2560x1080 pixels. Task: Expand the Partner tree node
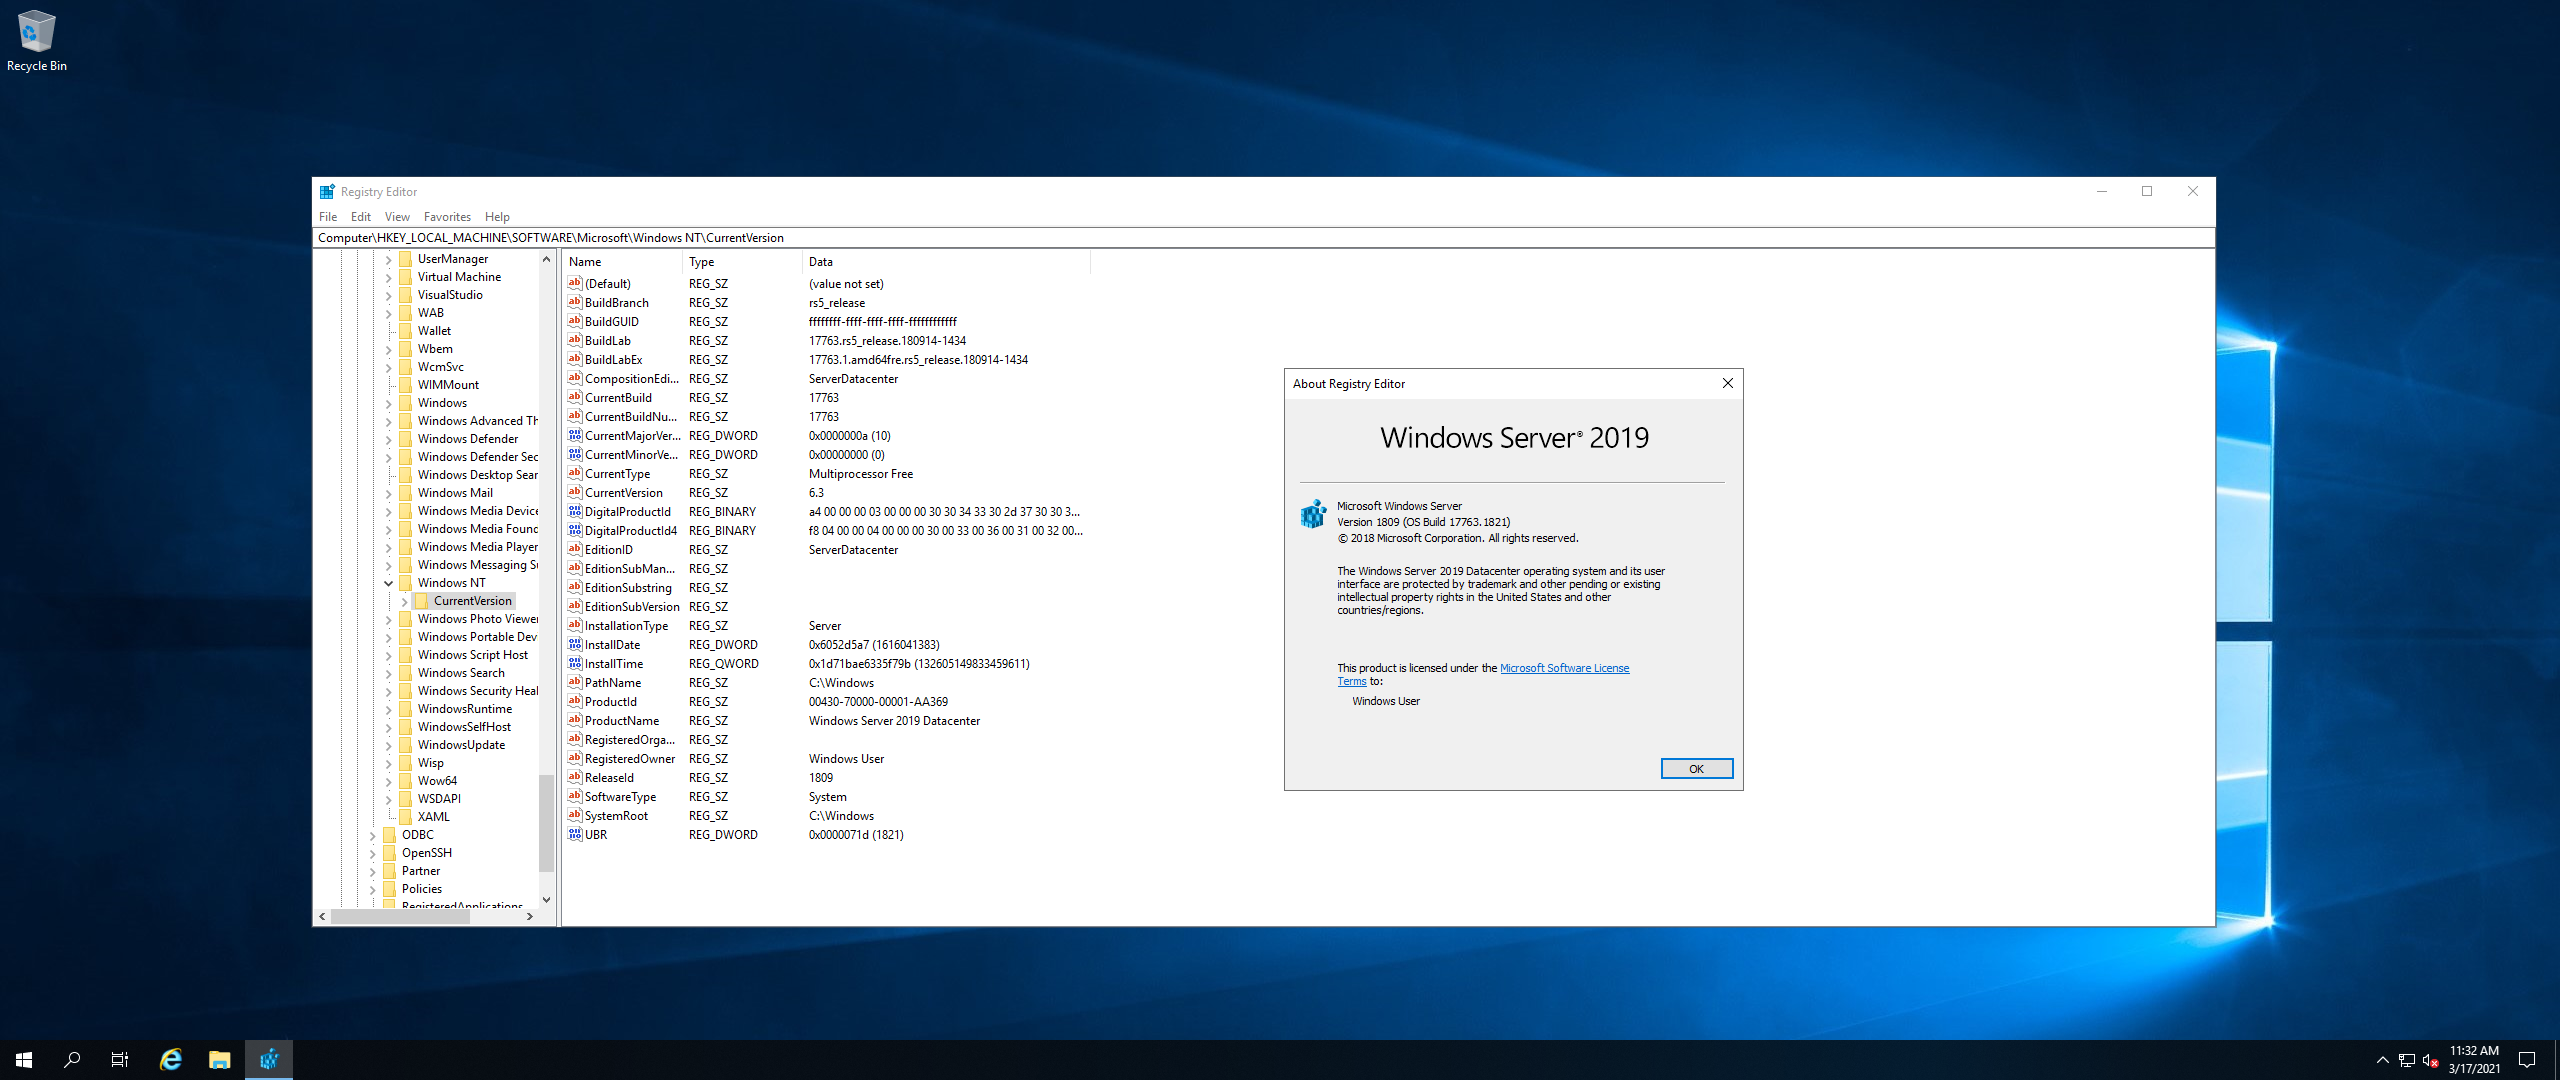[x=372, y=871]
